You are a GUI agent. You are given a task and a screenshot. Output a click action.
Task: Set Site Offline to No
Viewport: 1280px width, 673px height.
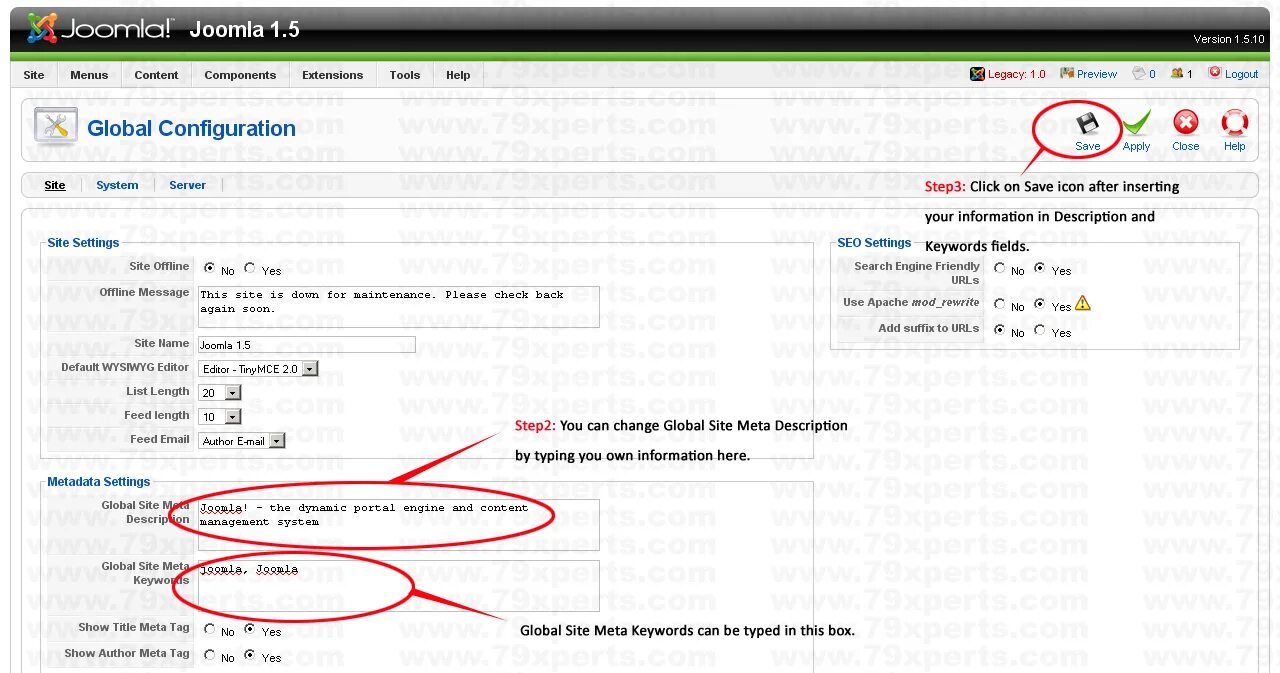[x=210, y=269]
